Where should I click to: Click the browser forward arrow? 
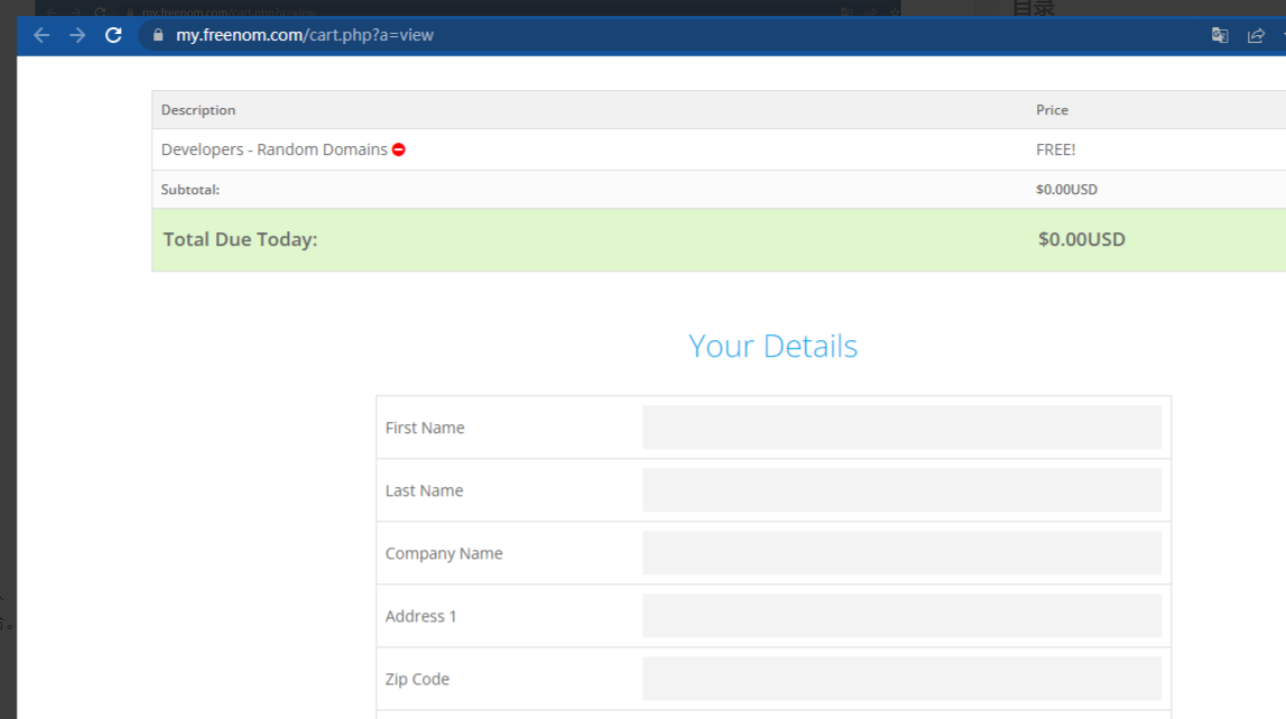pyautogui.click(x=77, y=35)
